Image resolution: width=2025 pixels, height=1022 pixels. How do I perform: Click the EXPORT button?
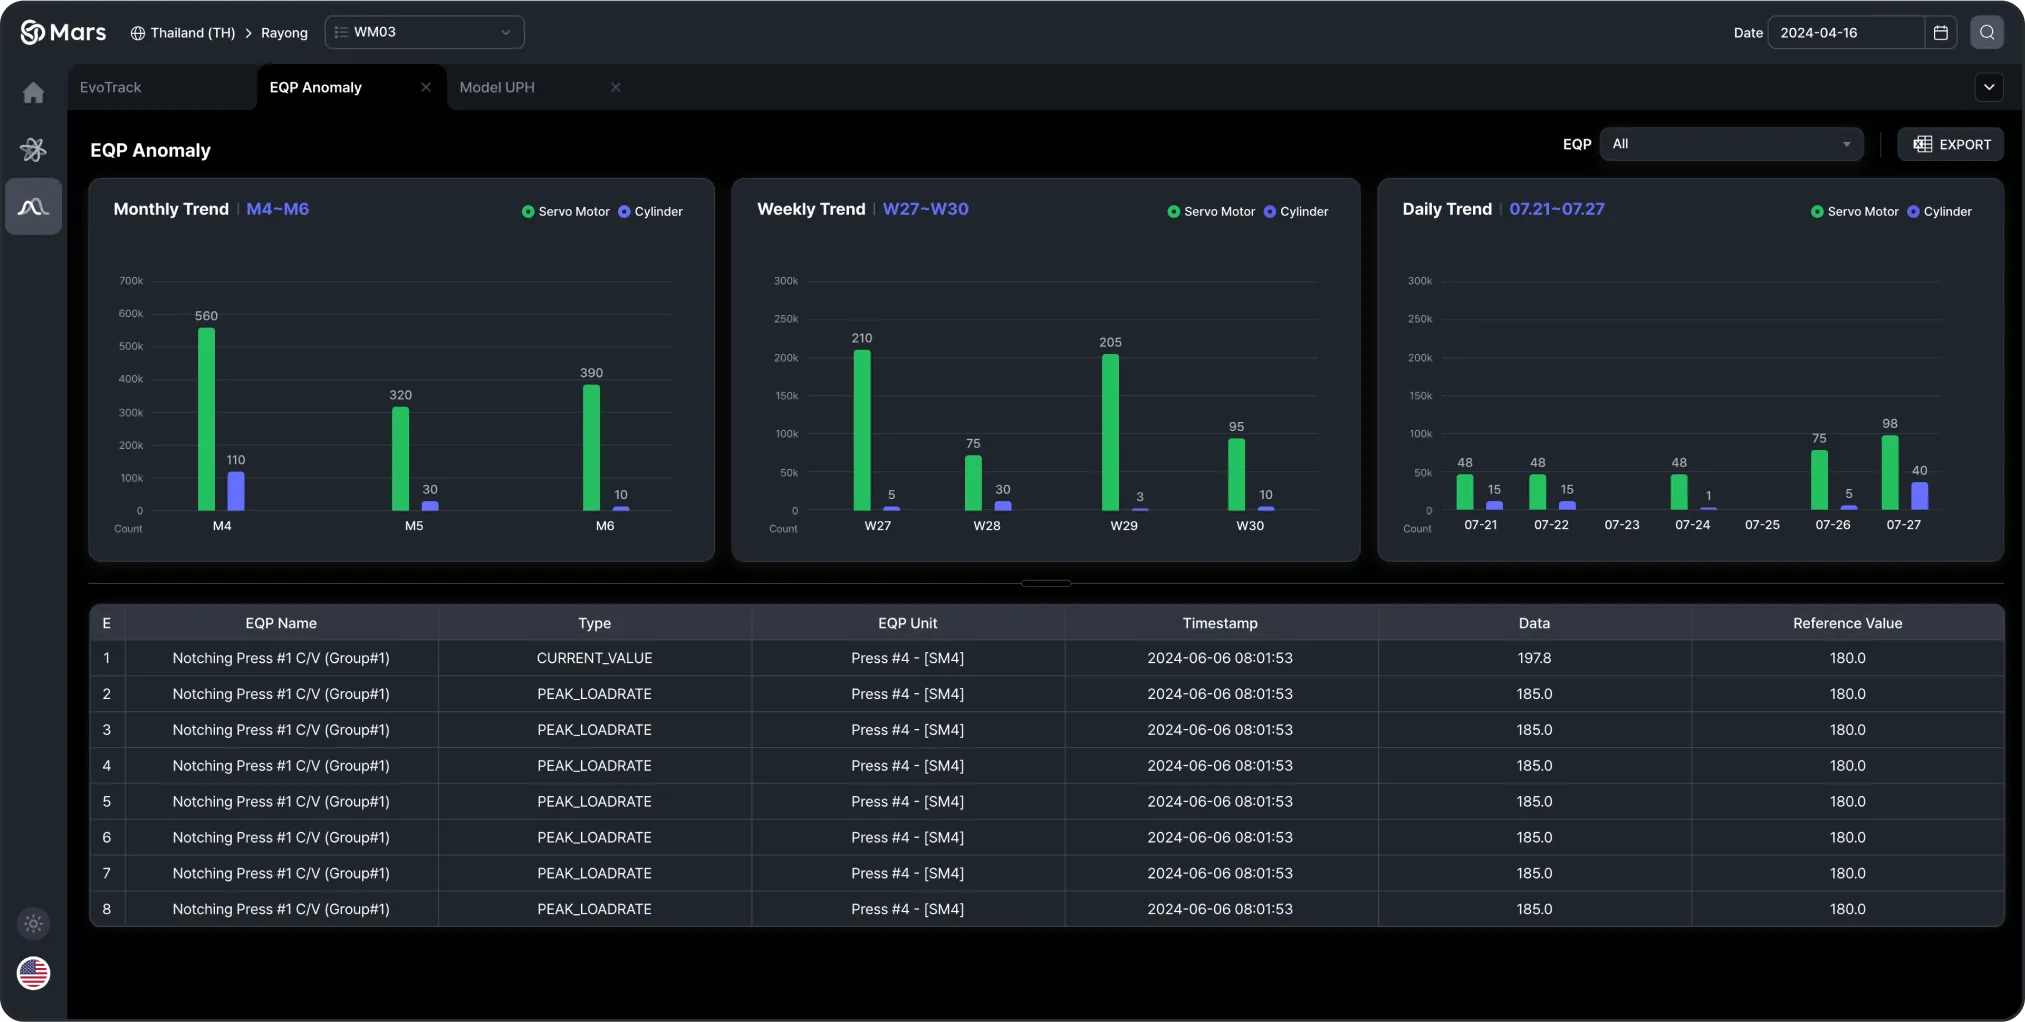(1951, 144)
